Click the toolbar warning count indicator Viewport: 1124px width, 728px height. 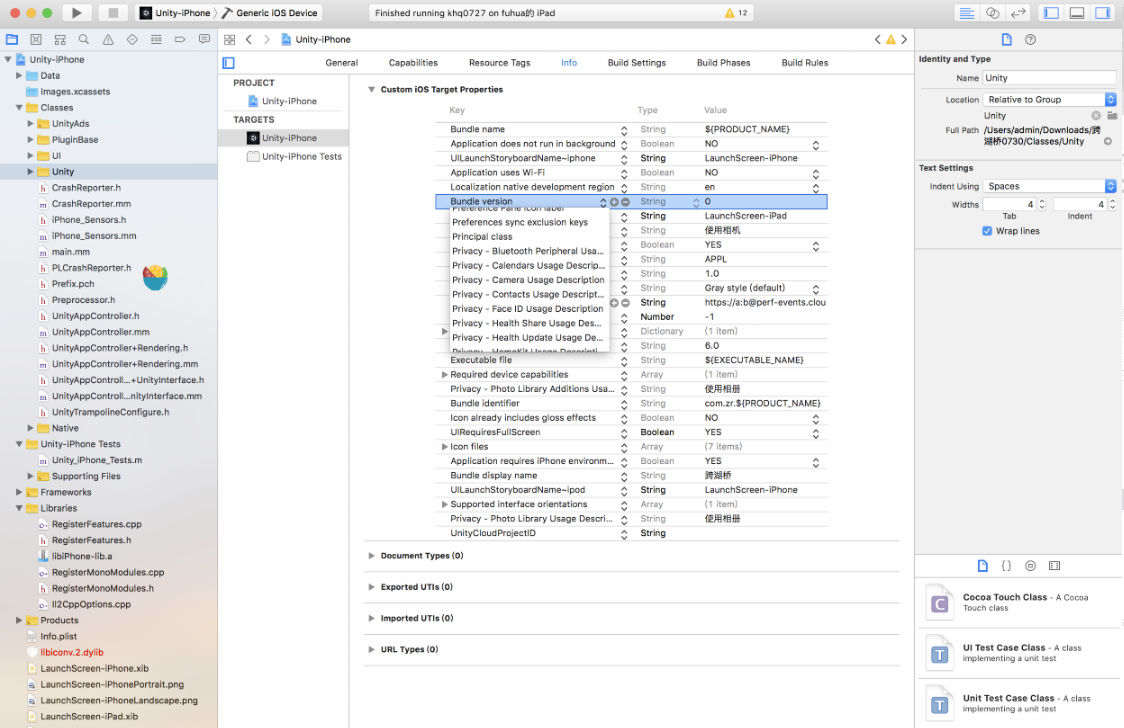(x=736, y=13)
